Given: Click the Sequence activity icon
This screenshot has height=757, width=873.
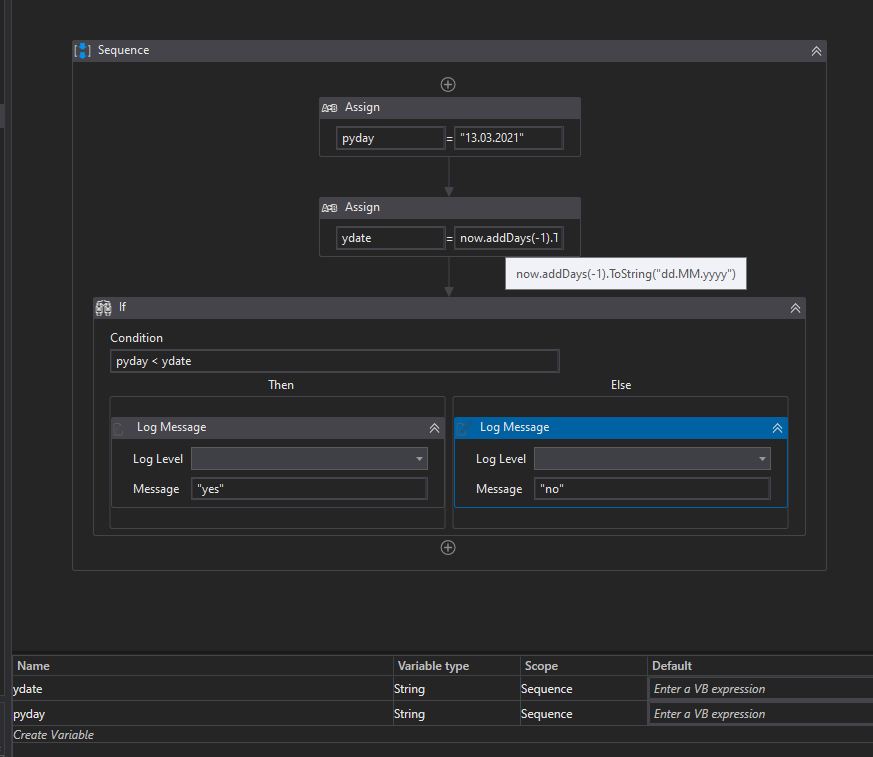Looking at the screenshot, I should point(83,51).
